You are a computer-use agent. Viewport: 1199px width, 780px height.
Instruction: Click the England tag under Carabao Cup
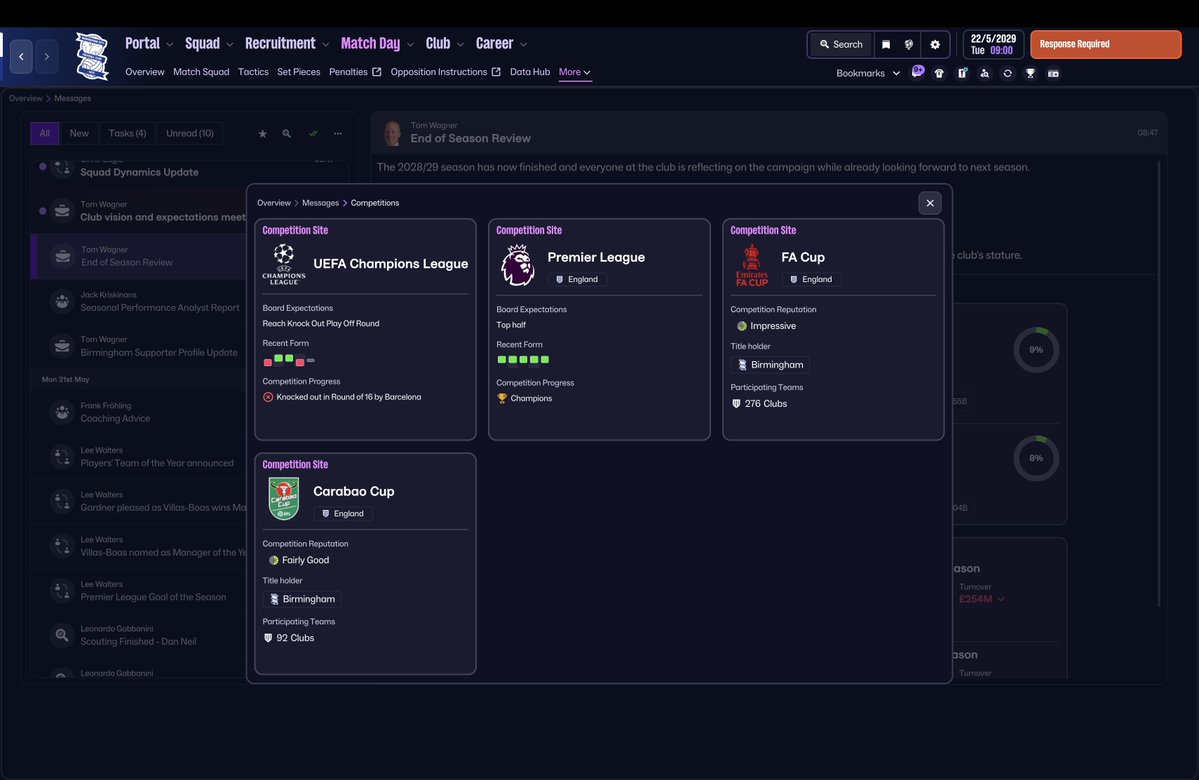pyautogui.click(x=343, y=514)
